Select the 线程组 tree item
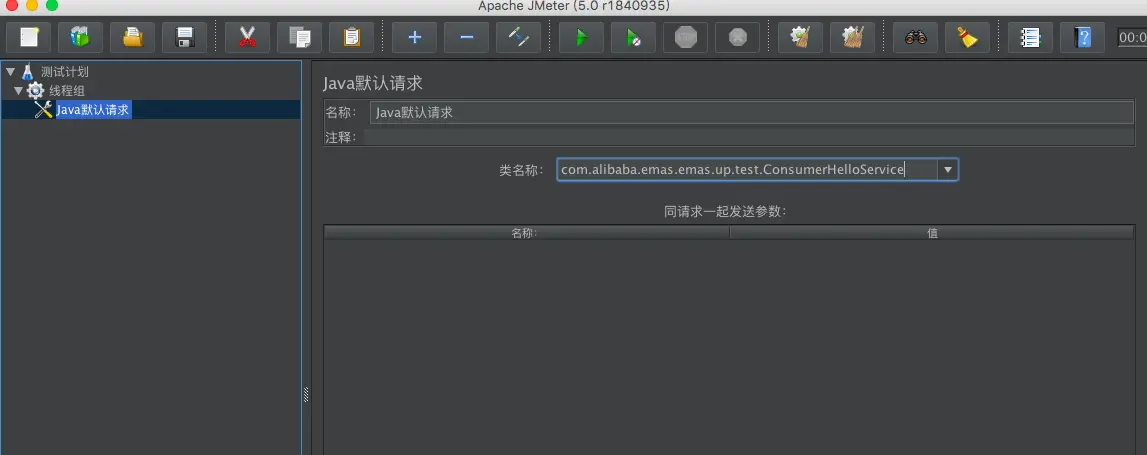Screen dimensions: 1147x455 coord(67,91)
